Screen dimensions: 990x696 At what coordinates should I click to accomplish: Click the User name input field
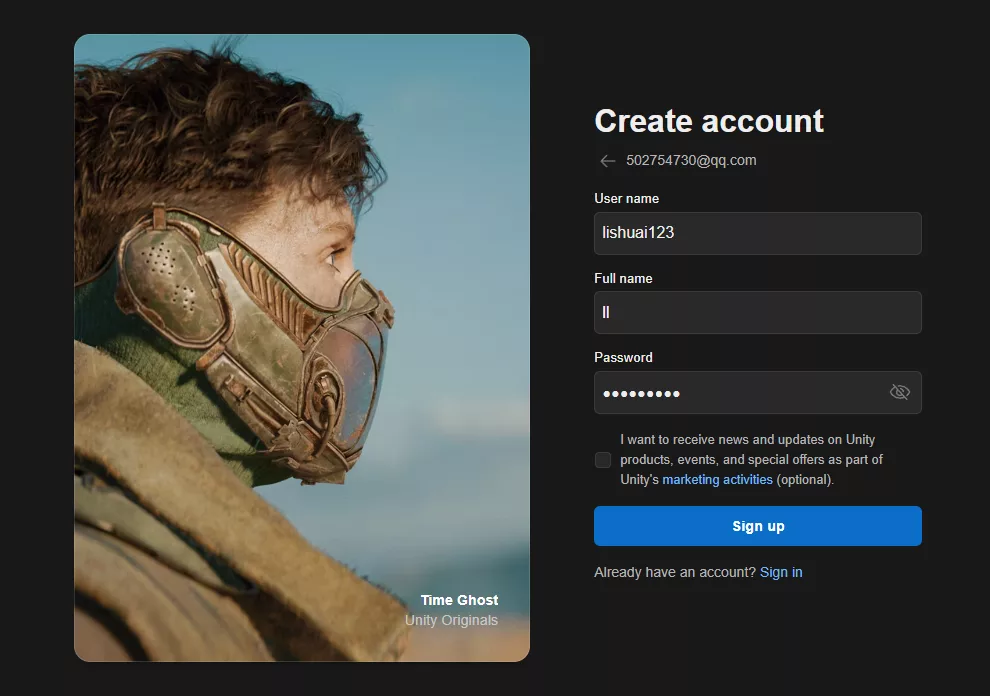[757, 233]
